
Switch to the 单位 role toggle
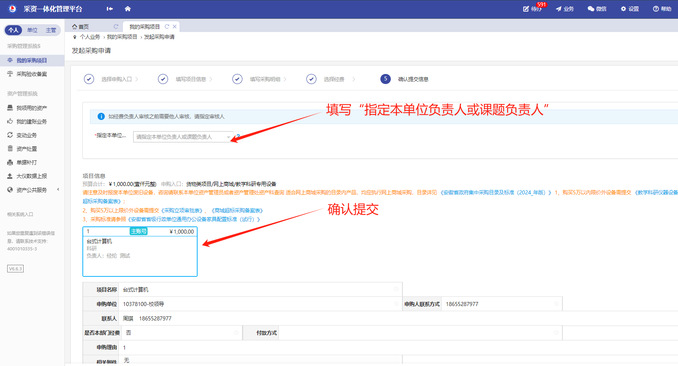point(32,30)
